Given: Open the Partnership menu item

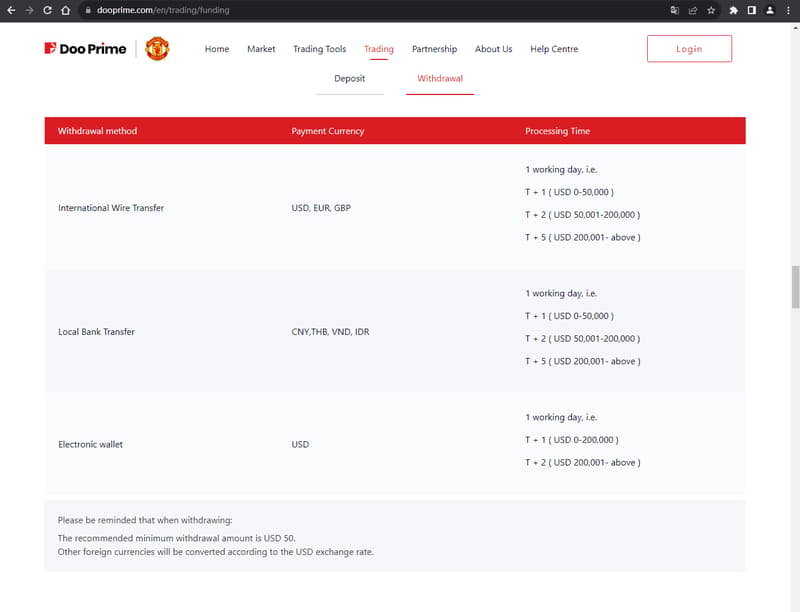Looking at the screenshot, I should tap(434, 49).
